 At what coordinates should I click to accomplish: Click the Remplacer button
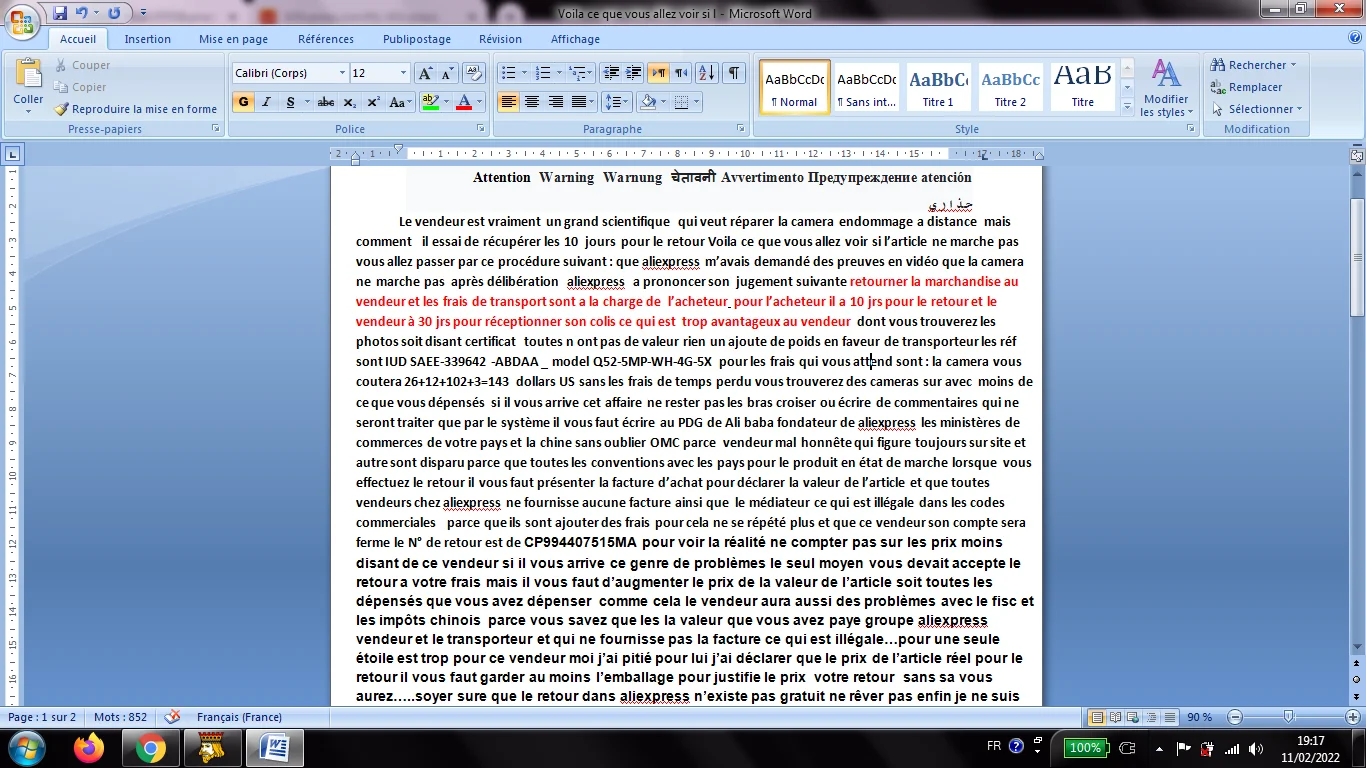[1246, 87]
